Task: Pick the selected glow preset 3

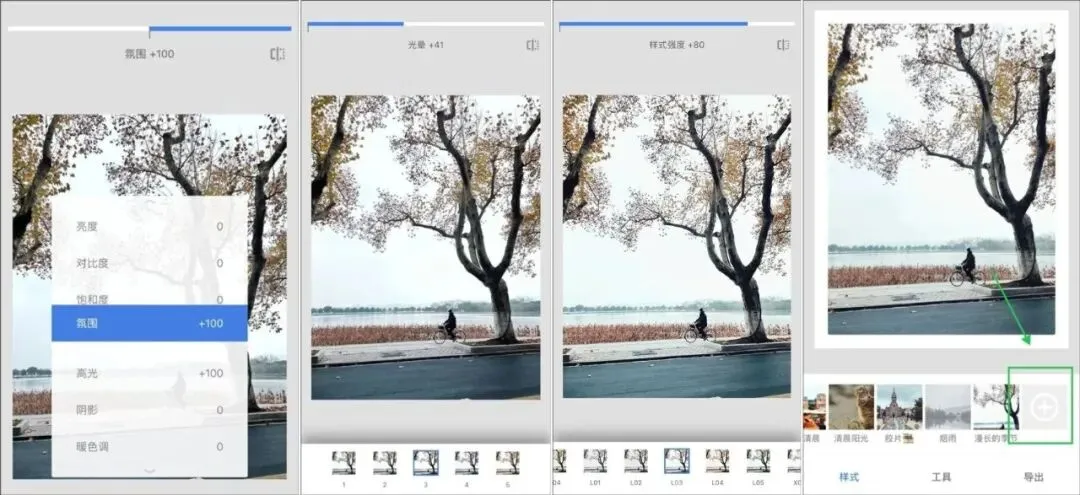Action: 426,463
